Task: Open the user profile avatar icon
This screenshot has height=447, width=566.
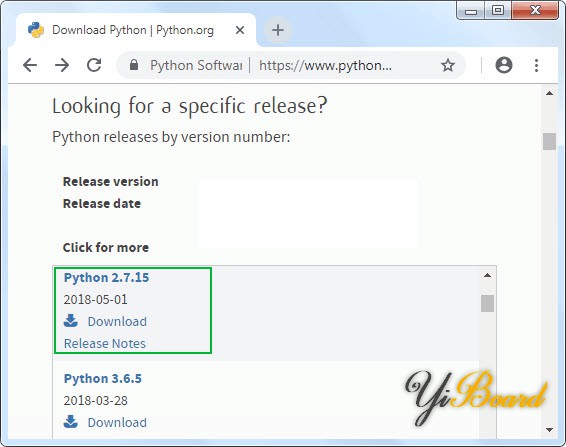Action: coord(504,65)
